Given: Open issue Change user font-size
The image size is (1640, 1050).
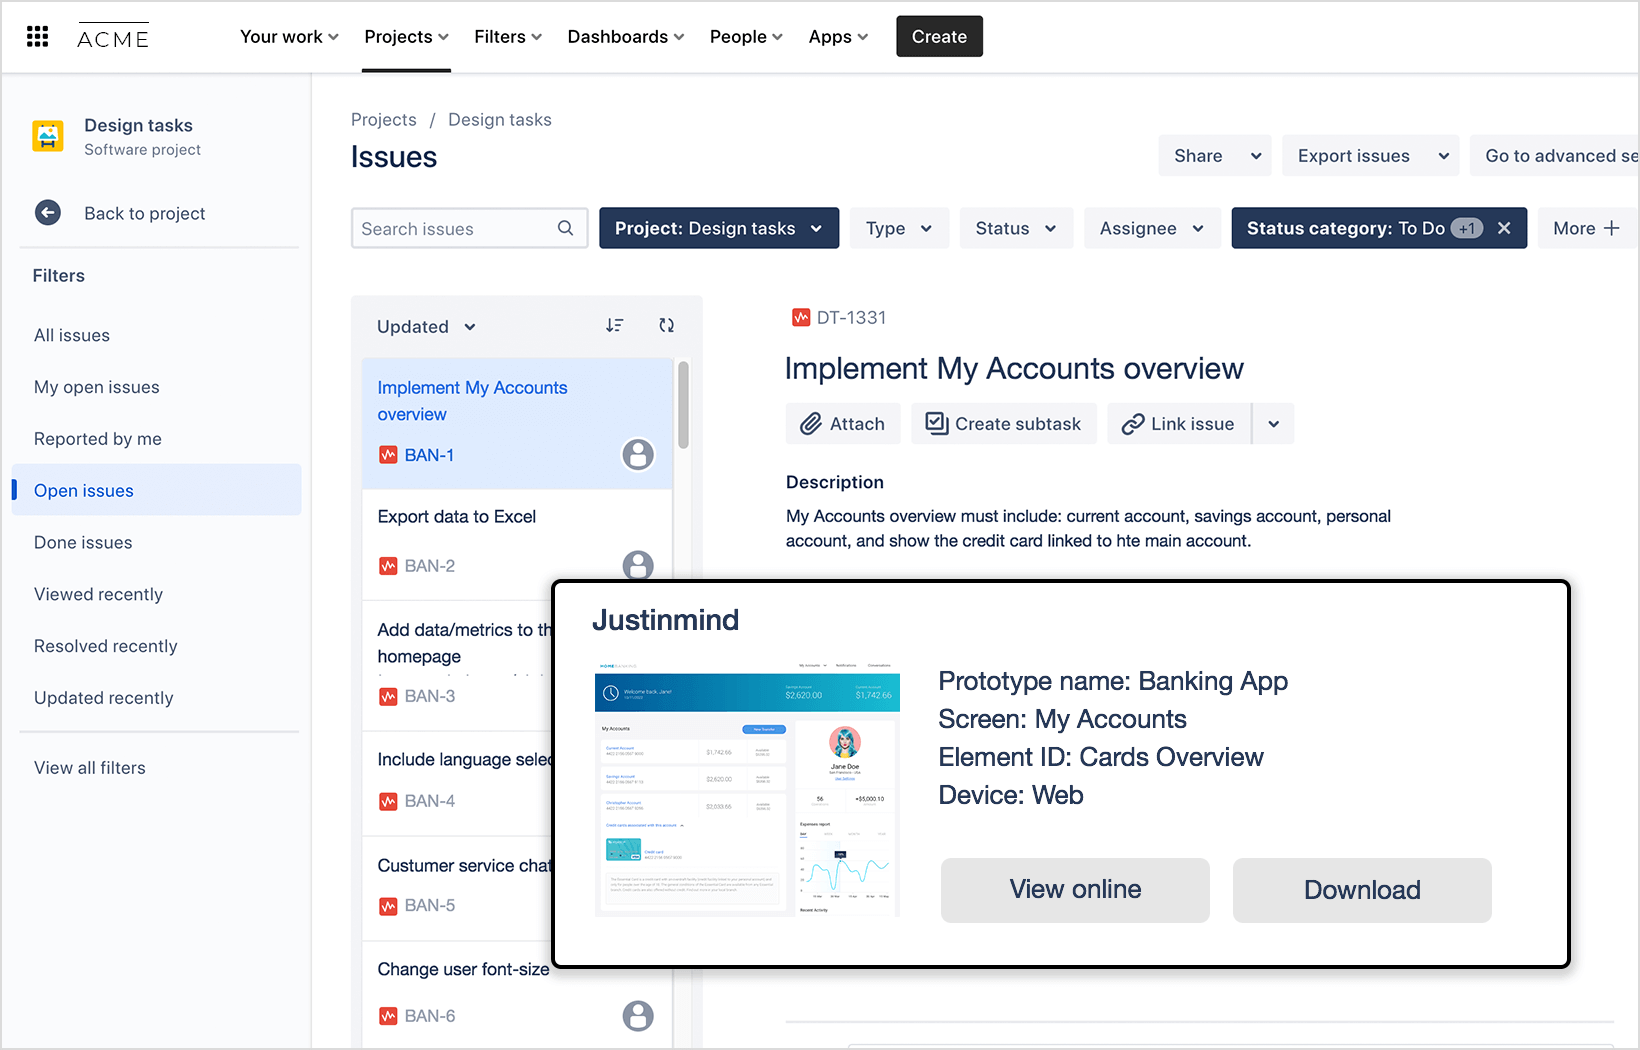Looking at the screenshot, I should coord(463,969).
